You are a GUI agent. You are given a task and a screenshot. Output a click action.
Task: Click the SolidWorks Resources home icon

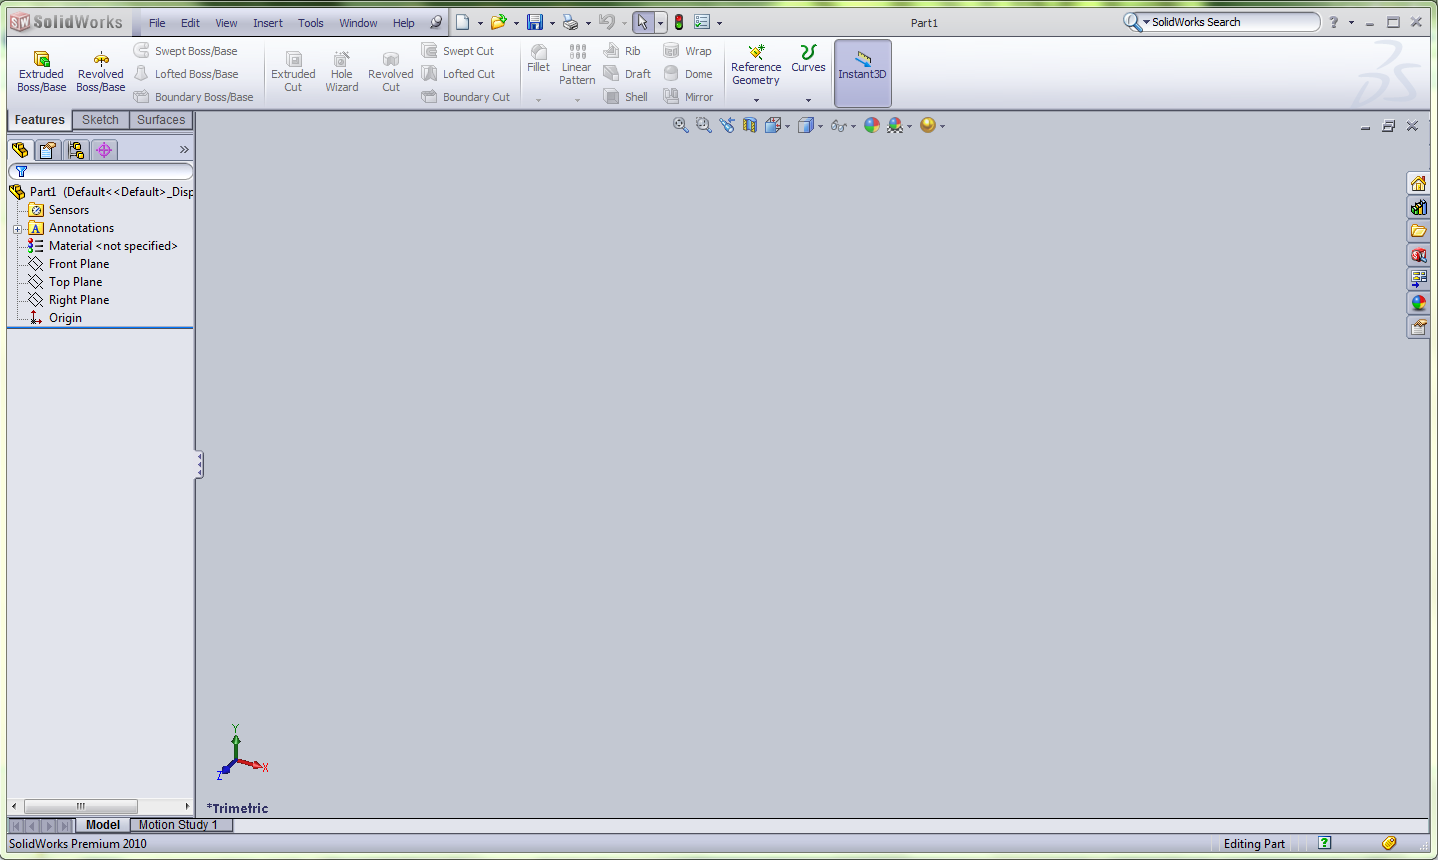1418,183
